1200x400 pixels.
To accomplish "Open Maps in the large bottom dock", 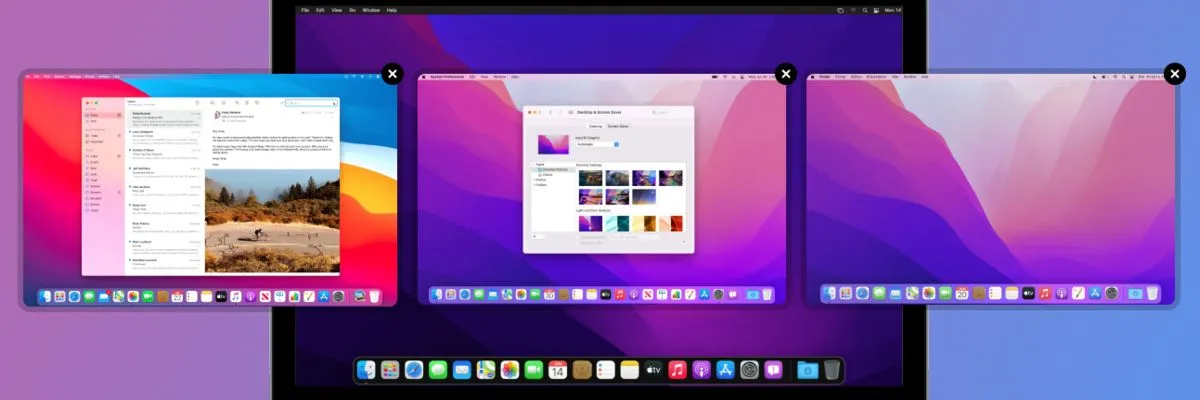I will point(486,370).
